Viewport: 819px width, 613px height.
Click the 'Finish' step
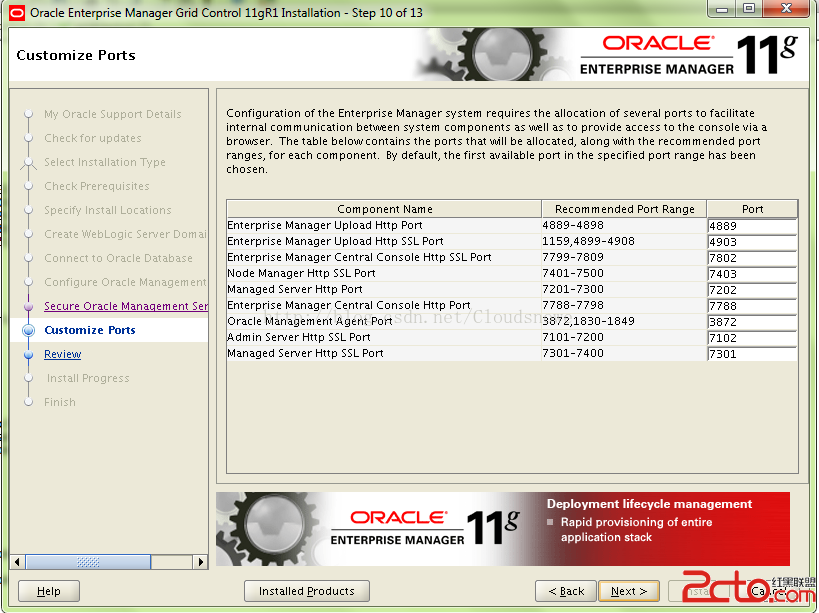point(60,402)
